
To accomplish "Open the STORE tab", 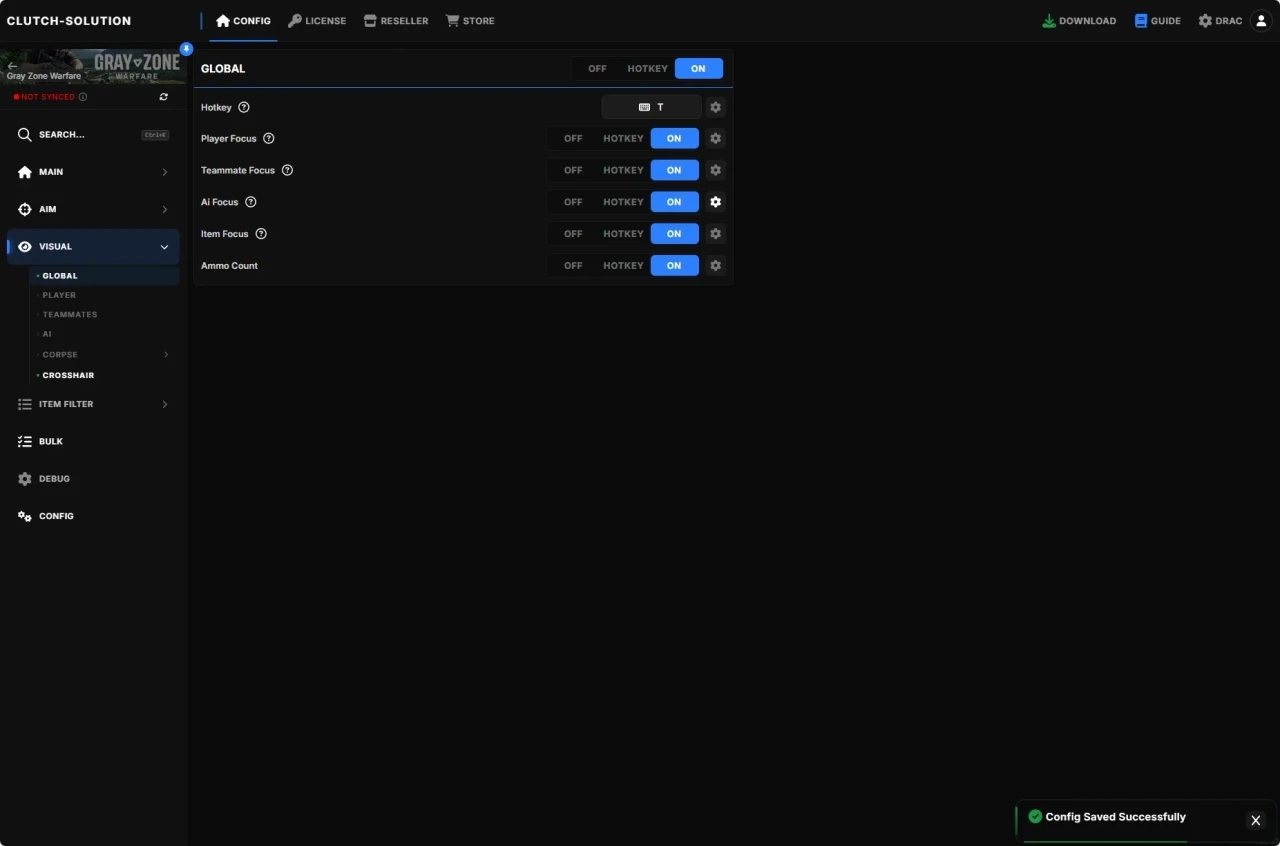I will (x=470, y=21).
